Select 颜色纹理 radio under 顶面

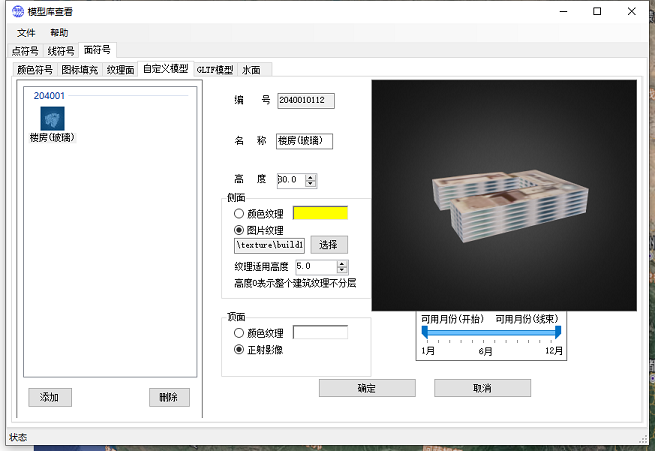tap(238, 333)
